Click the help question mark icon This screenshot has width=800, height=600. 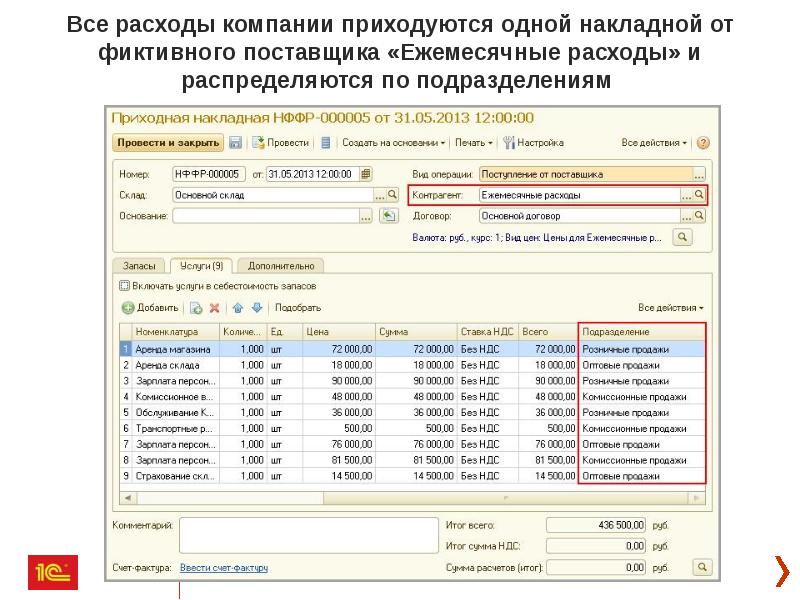coord(703,143)
